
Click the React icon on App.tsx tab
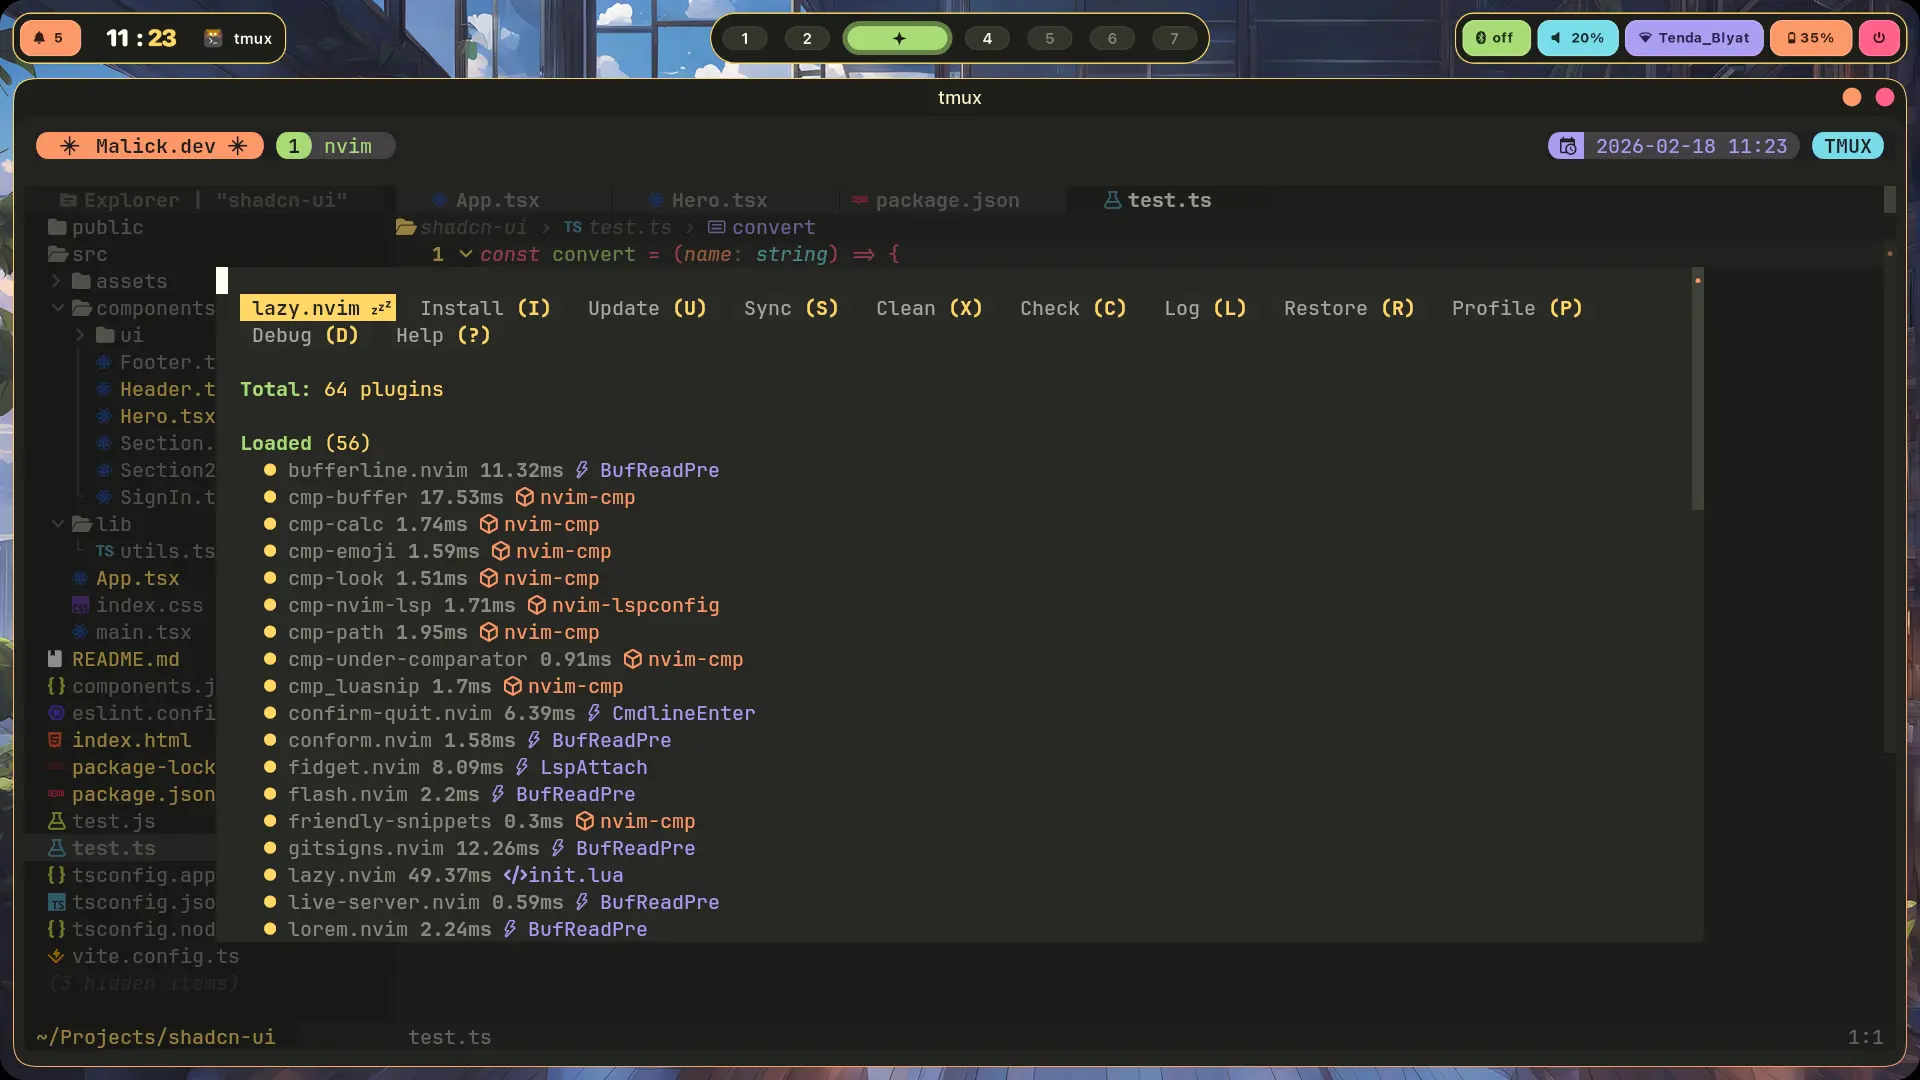coord(439,200)
